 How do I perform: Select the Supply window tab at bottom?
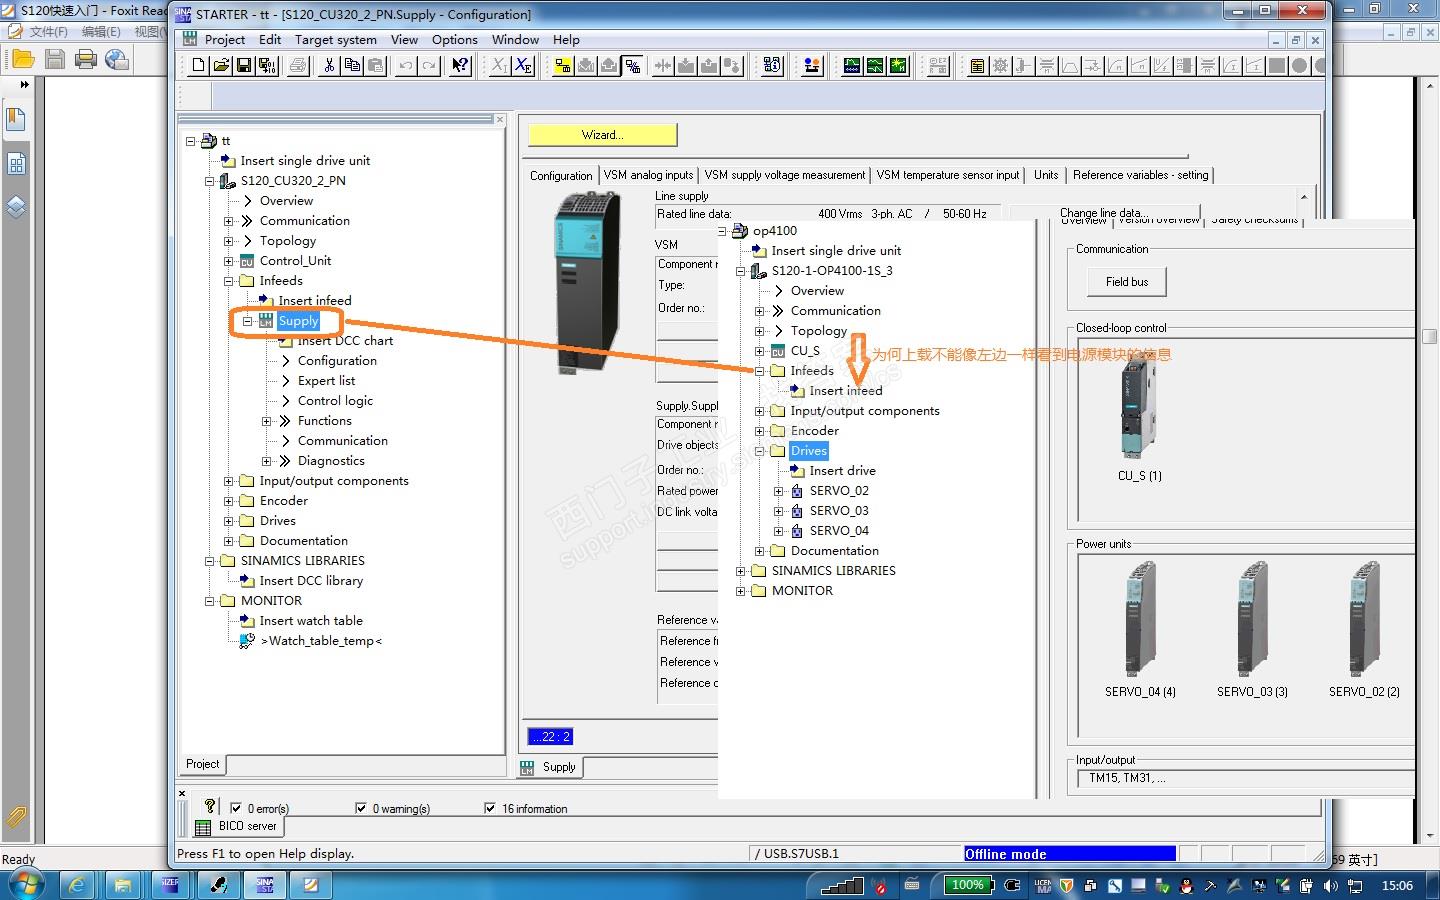tap(550, 767)
